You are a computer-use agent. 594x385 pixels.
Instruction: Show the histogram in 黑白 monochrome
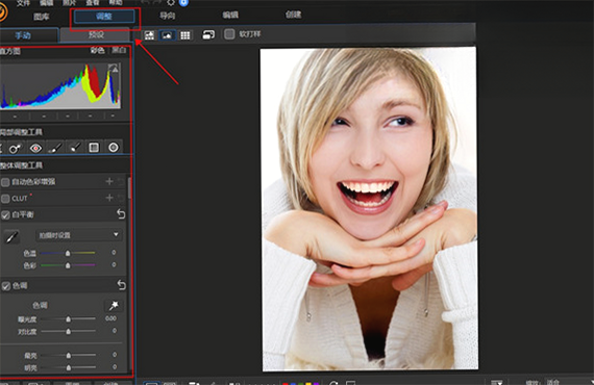[119, 50]
